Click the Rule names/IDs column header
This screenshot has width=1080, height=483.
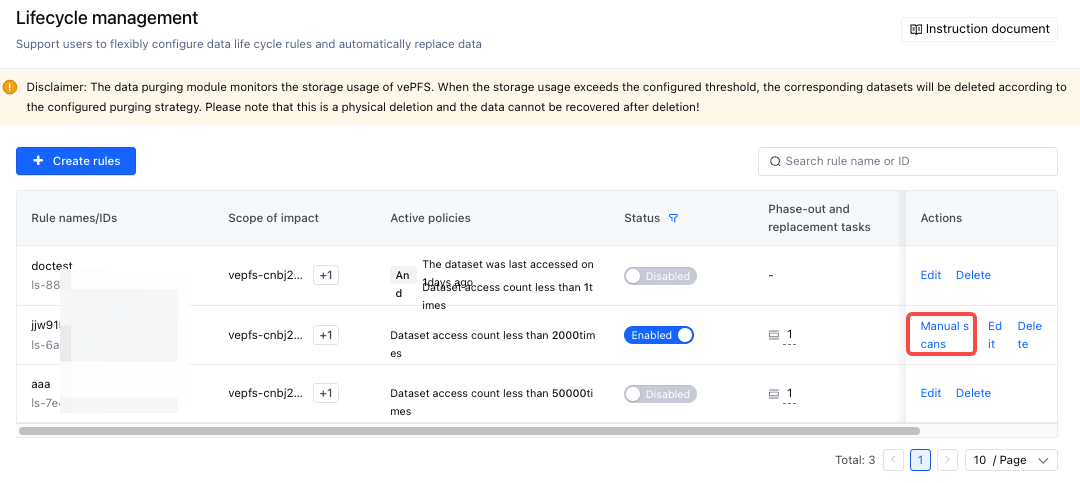74,218
